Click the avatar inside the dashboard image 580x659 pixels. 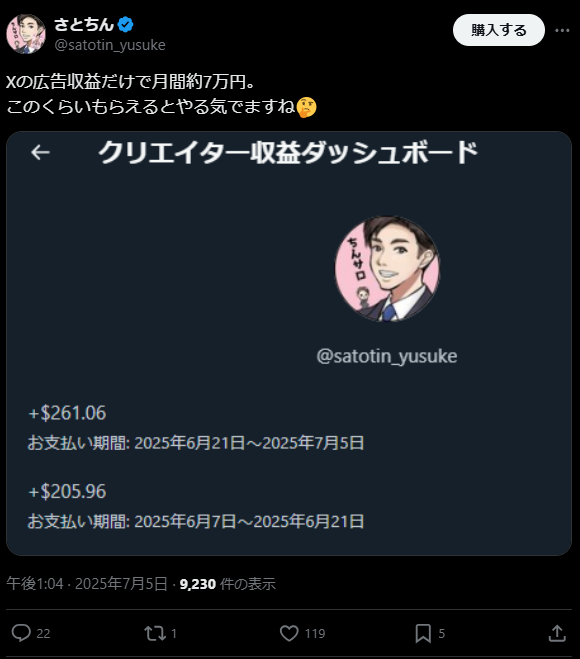click(387, 269)
